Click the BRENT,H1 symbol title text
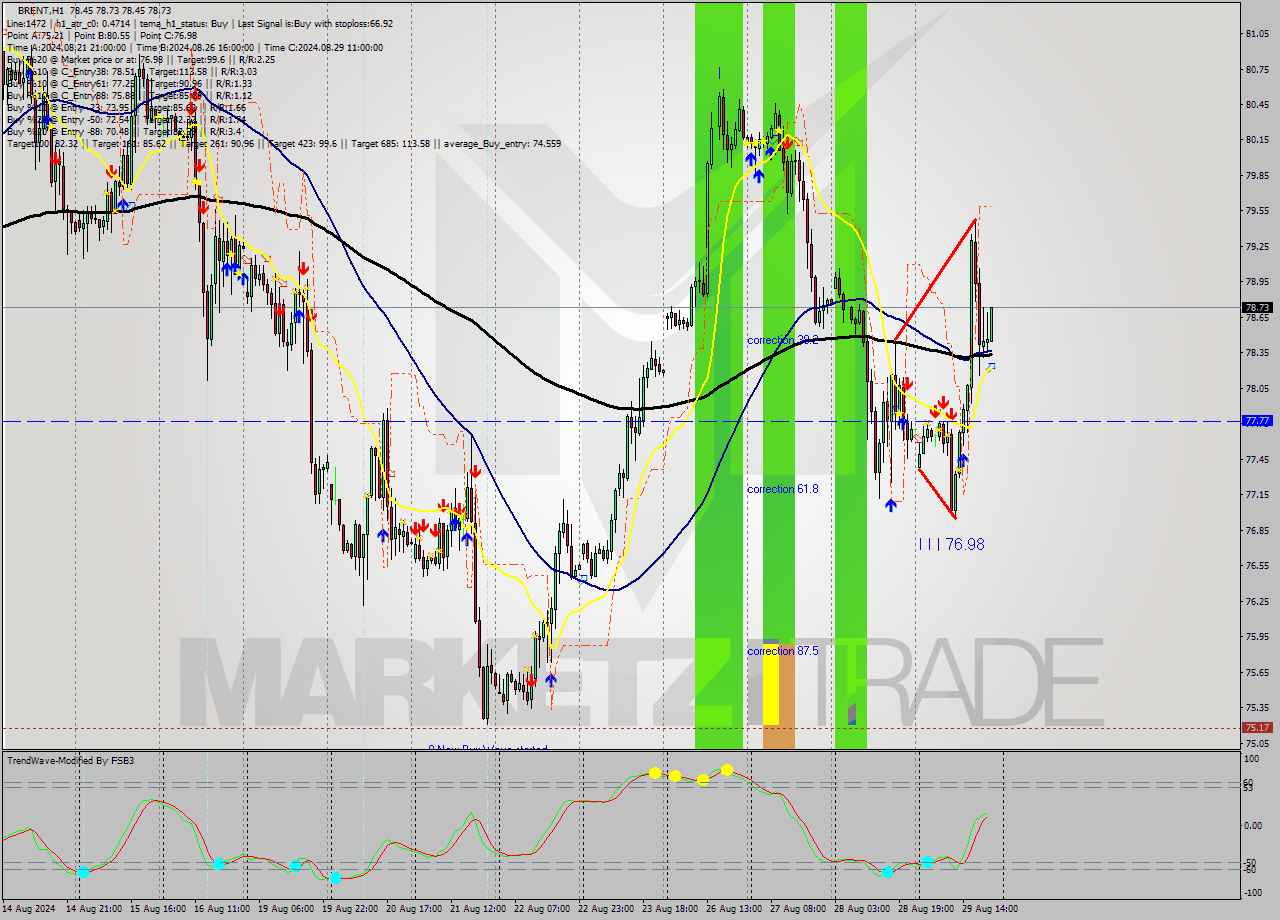Screen dimensions: 1280x920 click(40, 10)
